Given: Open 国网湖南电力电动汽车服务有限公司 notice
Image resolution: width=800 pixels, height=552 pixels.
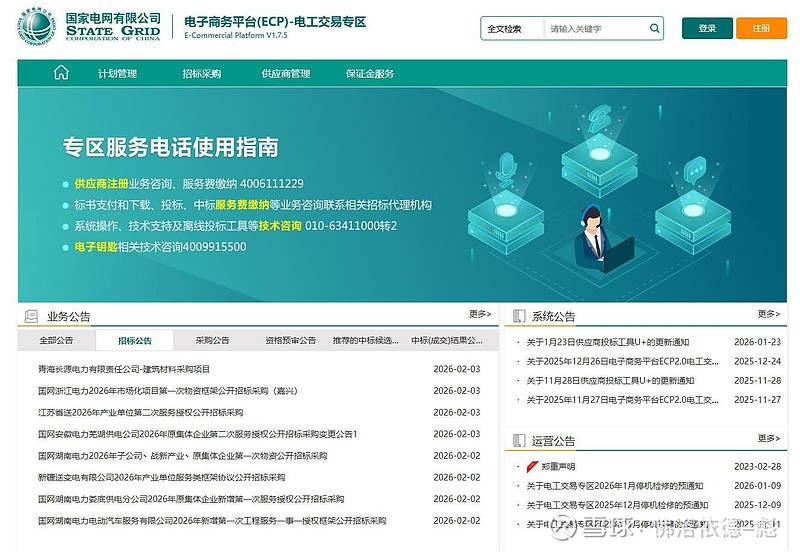Looking at the screenshot, I should (x=212, y=521).
